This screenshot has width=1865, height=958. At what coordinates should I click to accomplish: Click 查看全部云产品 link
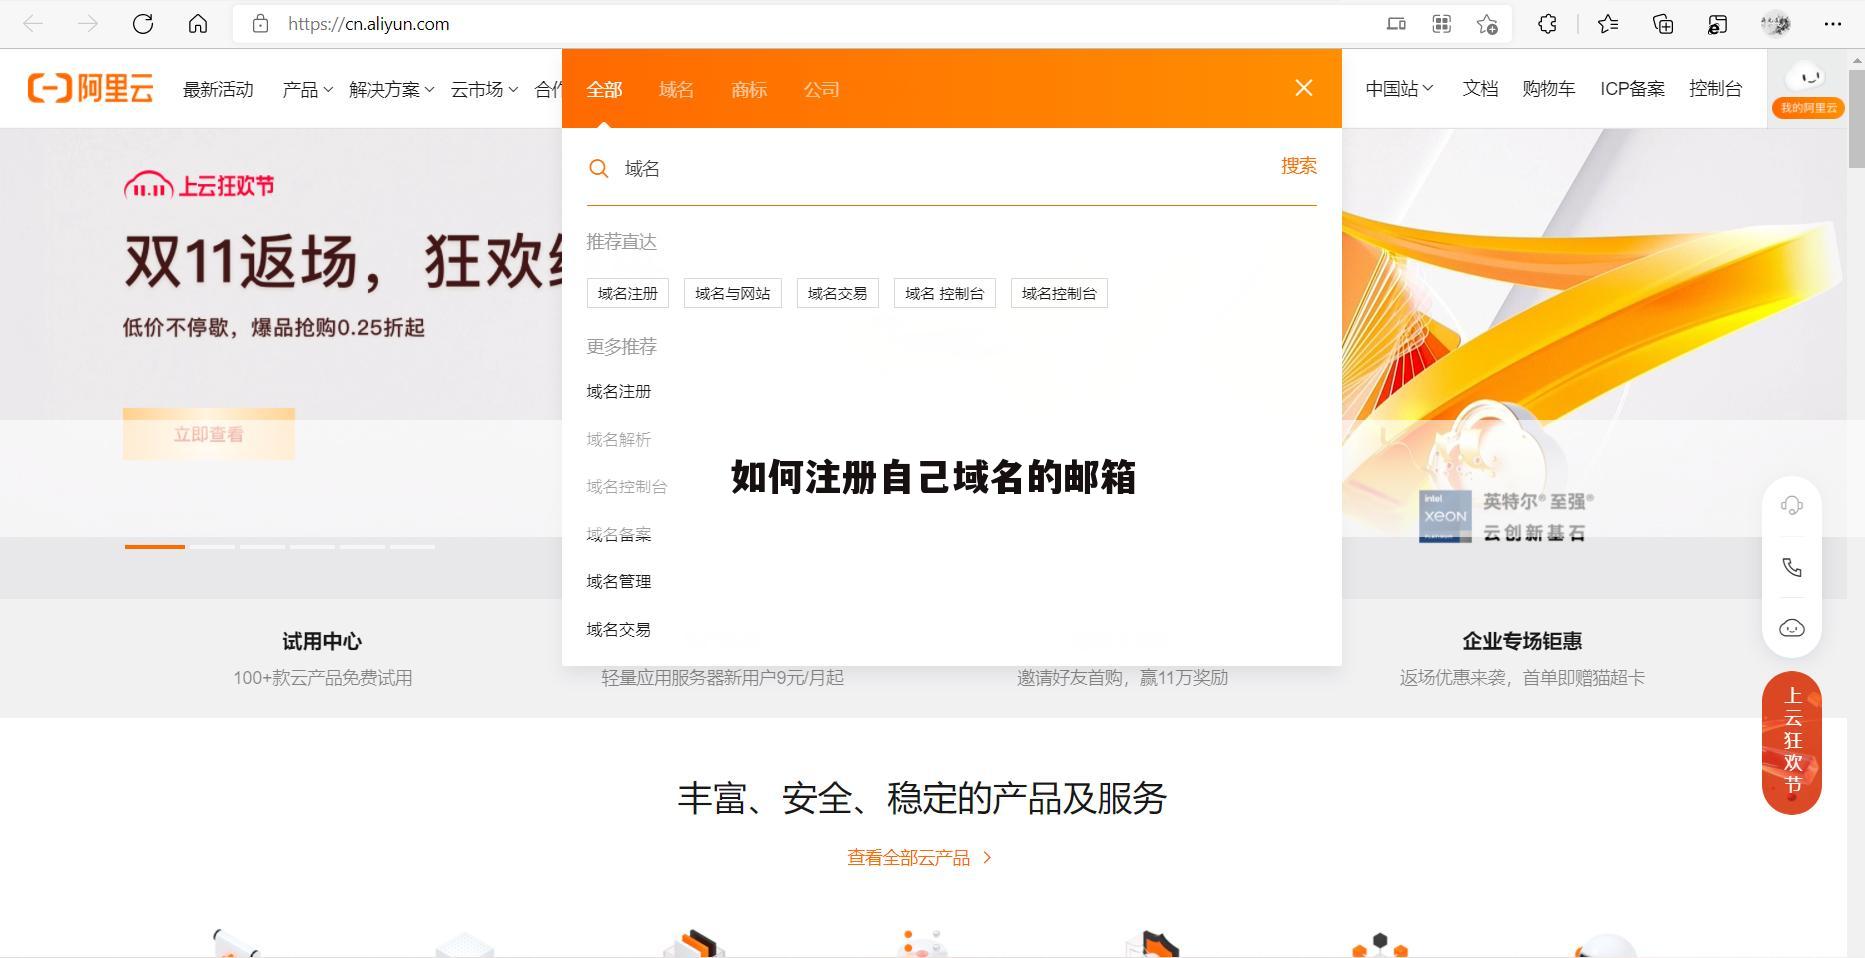tap(920, 857)
